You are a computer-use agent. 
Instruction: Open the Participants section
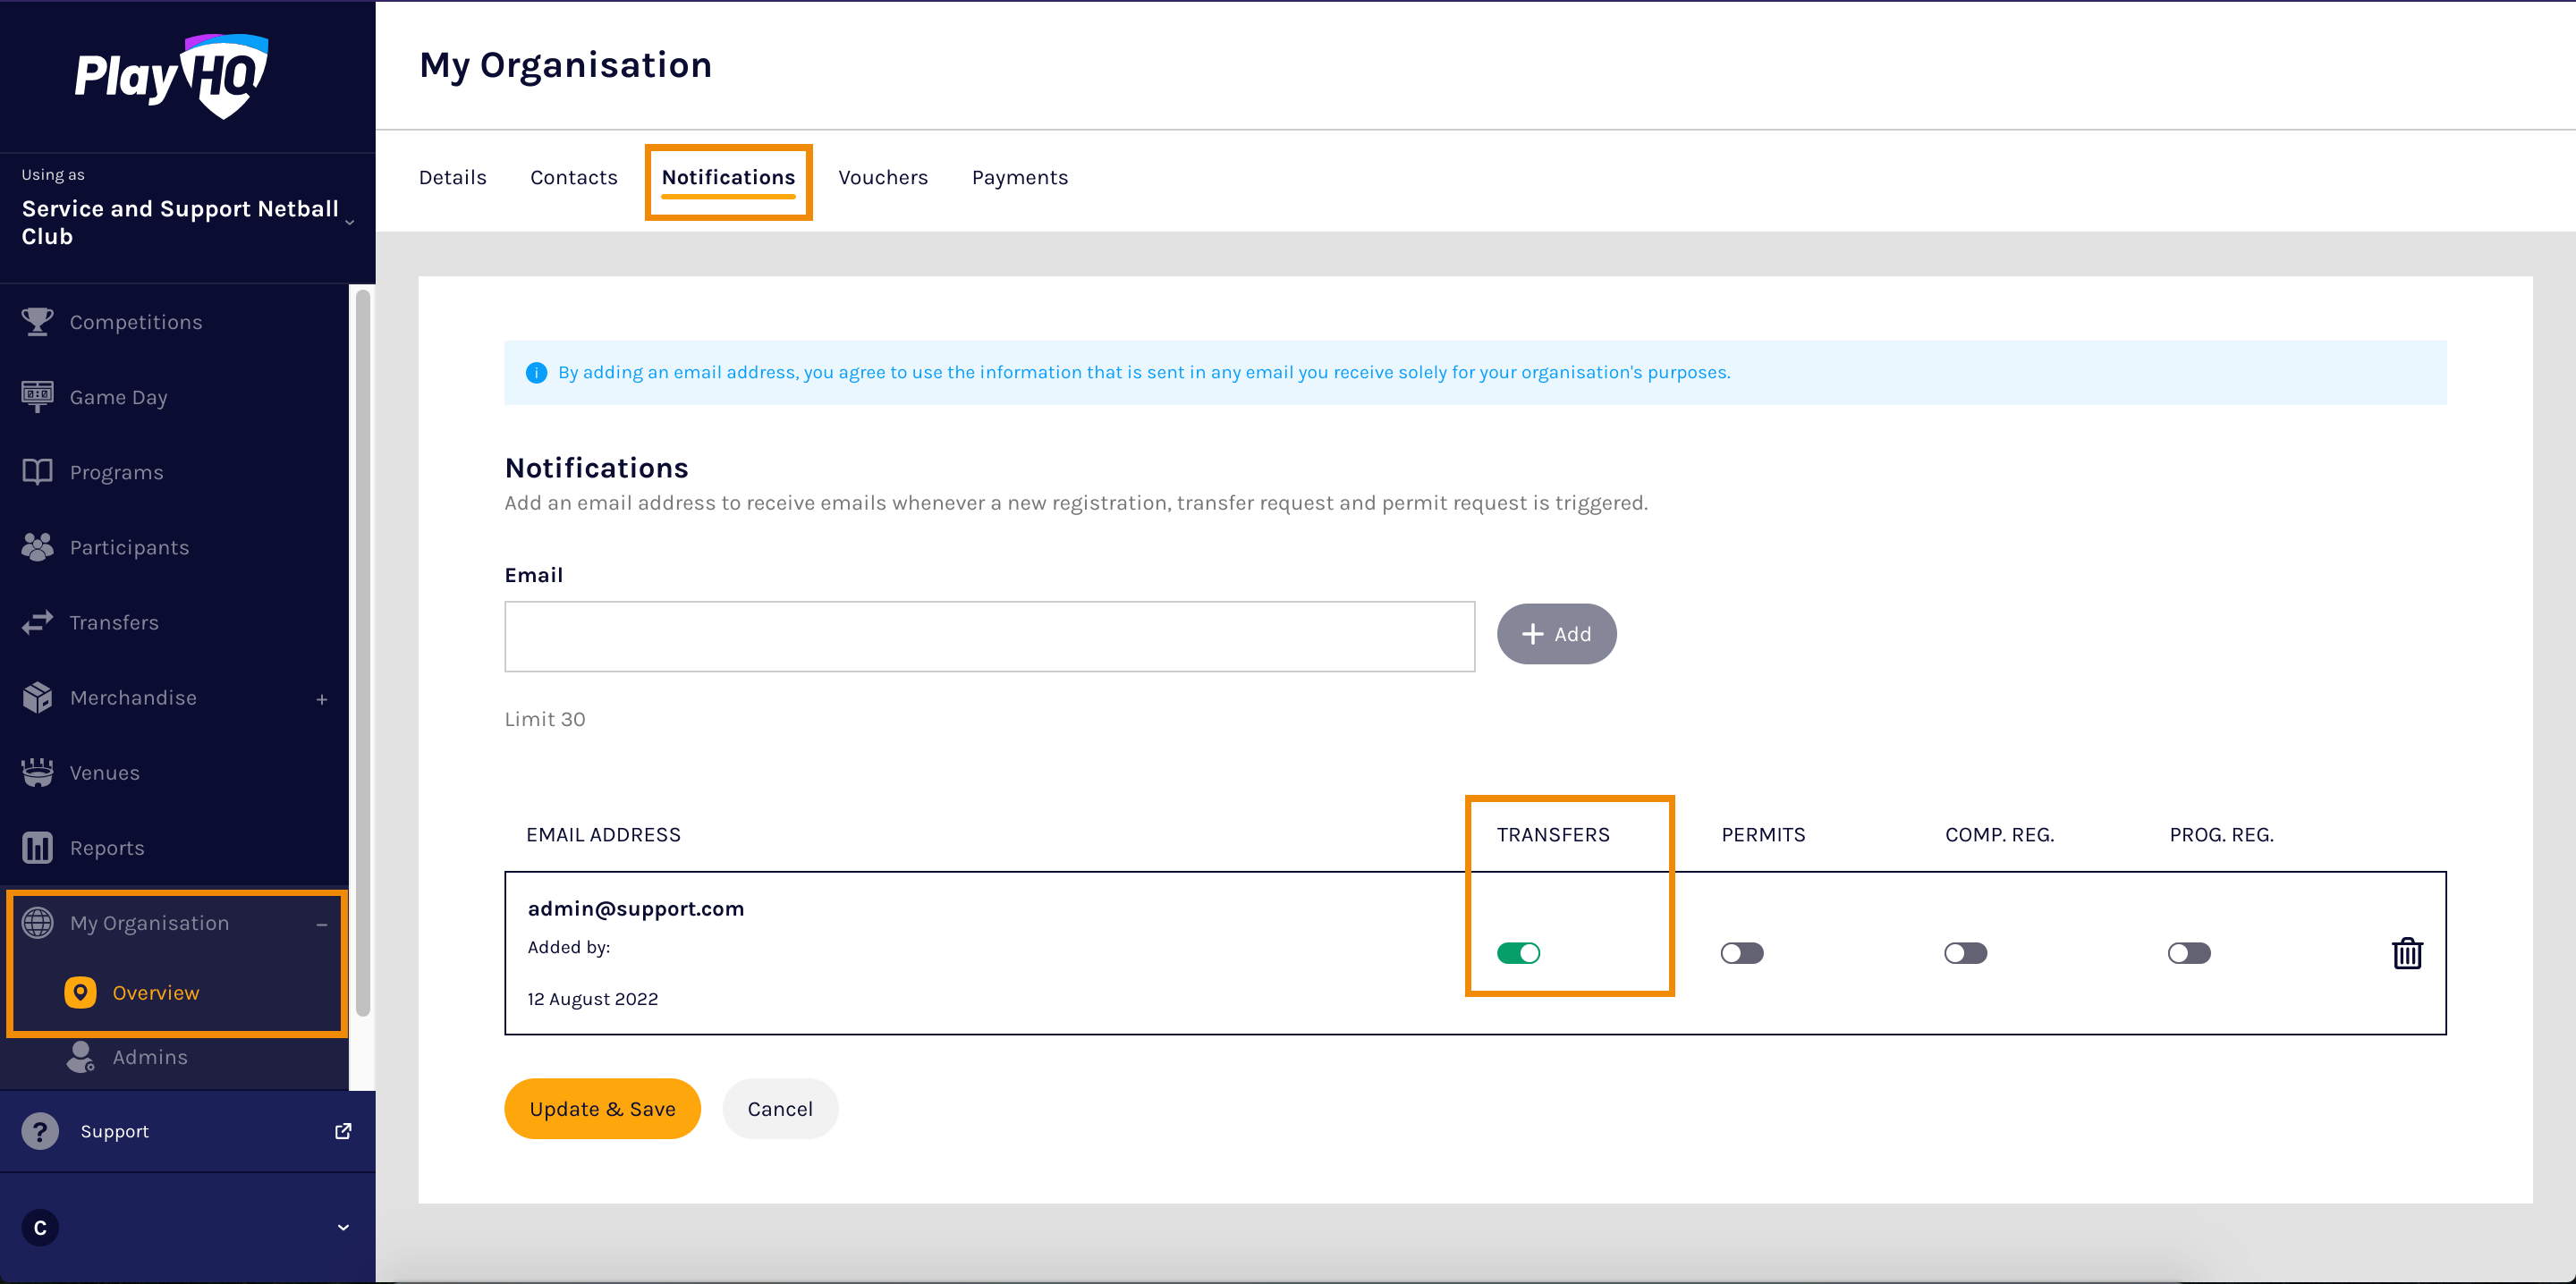129,547
